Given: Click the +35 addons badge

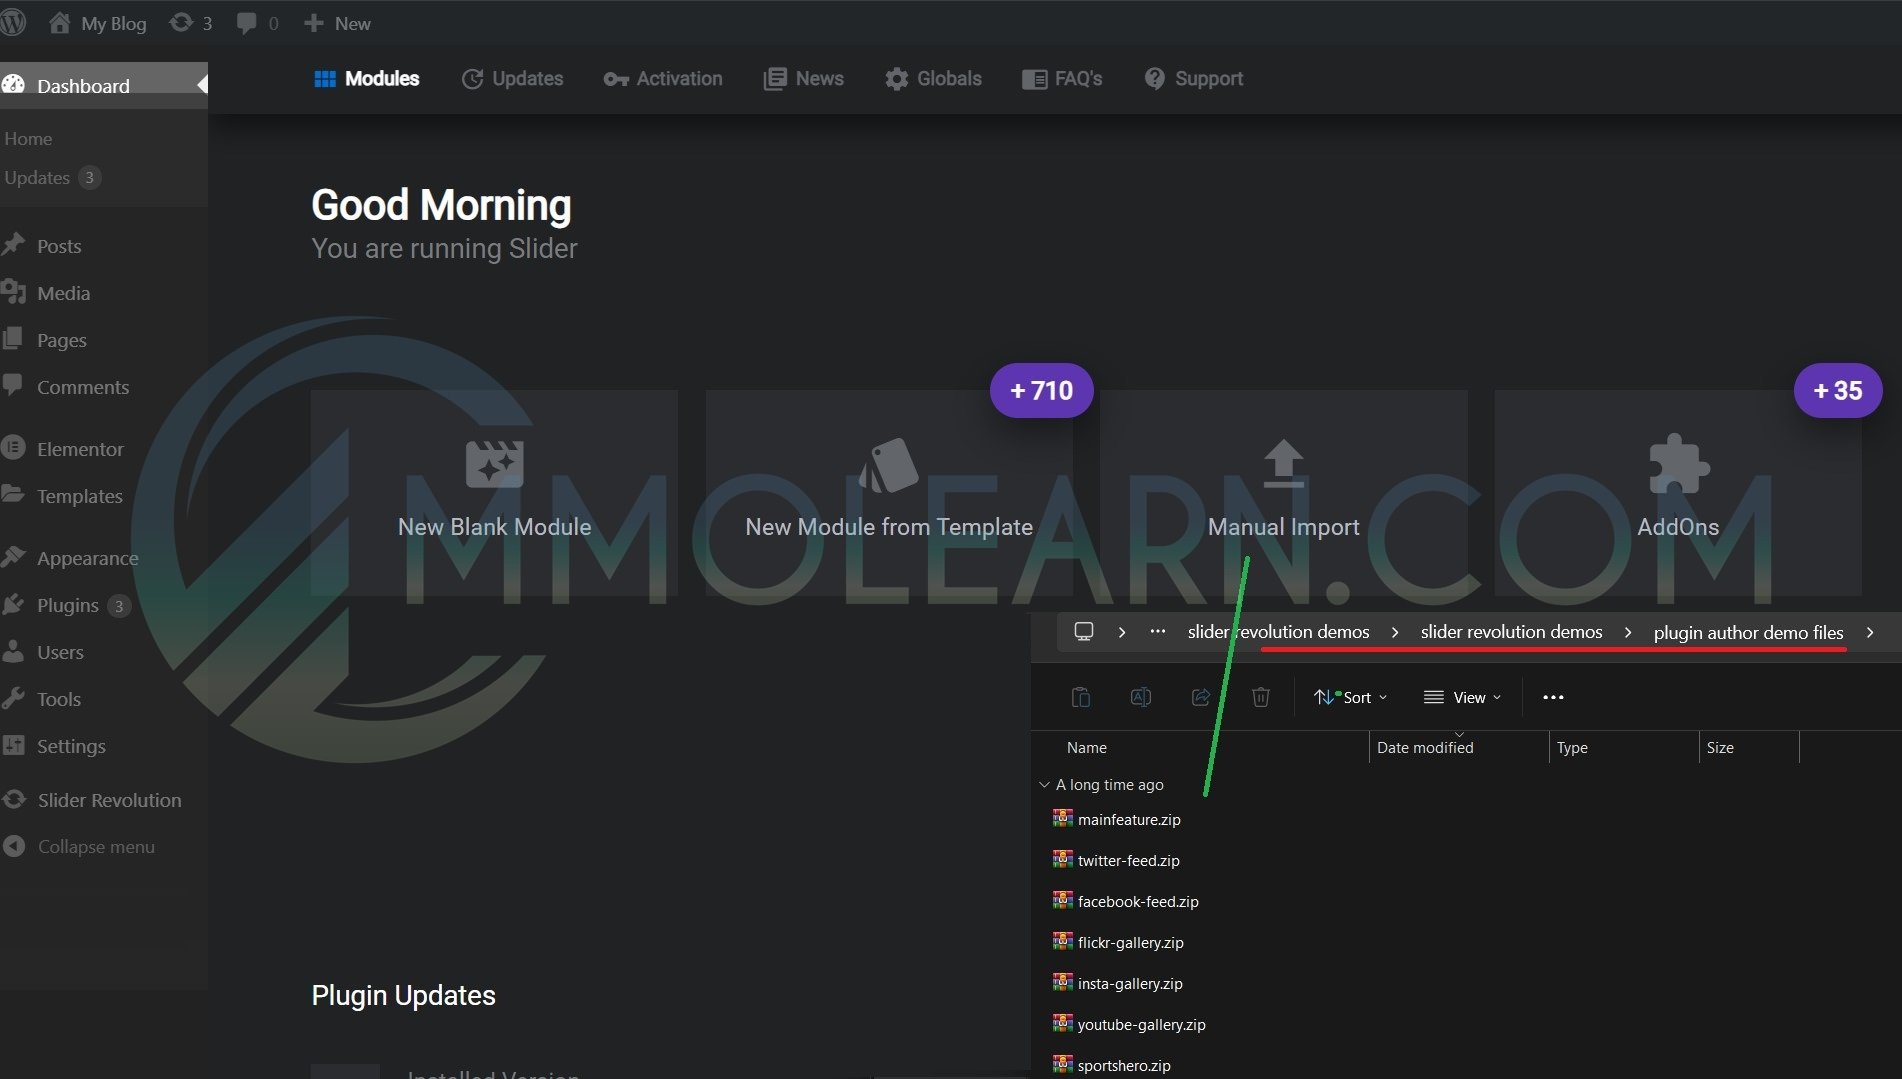Looking at the screenshot, I should (x=1838, y=390).
